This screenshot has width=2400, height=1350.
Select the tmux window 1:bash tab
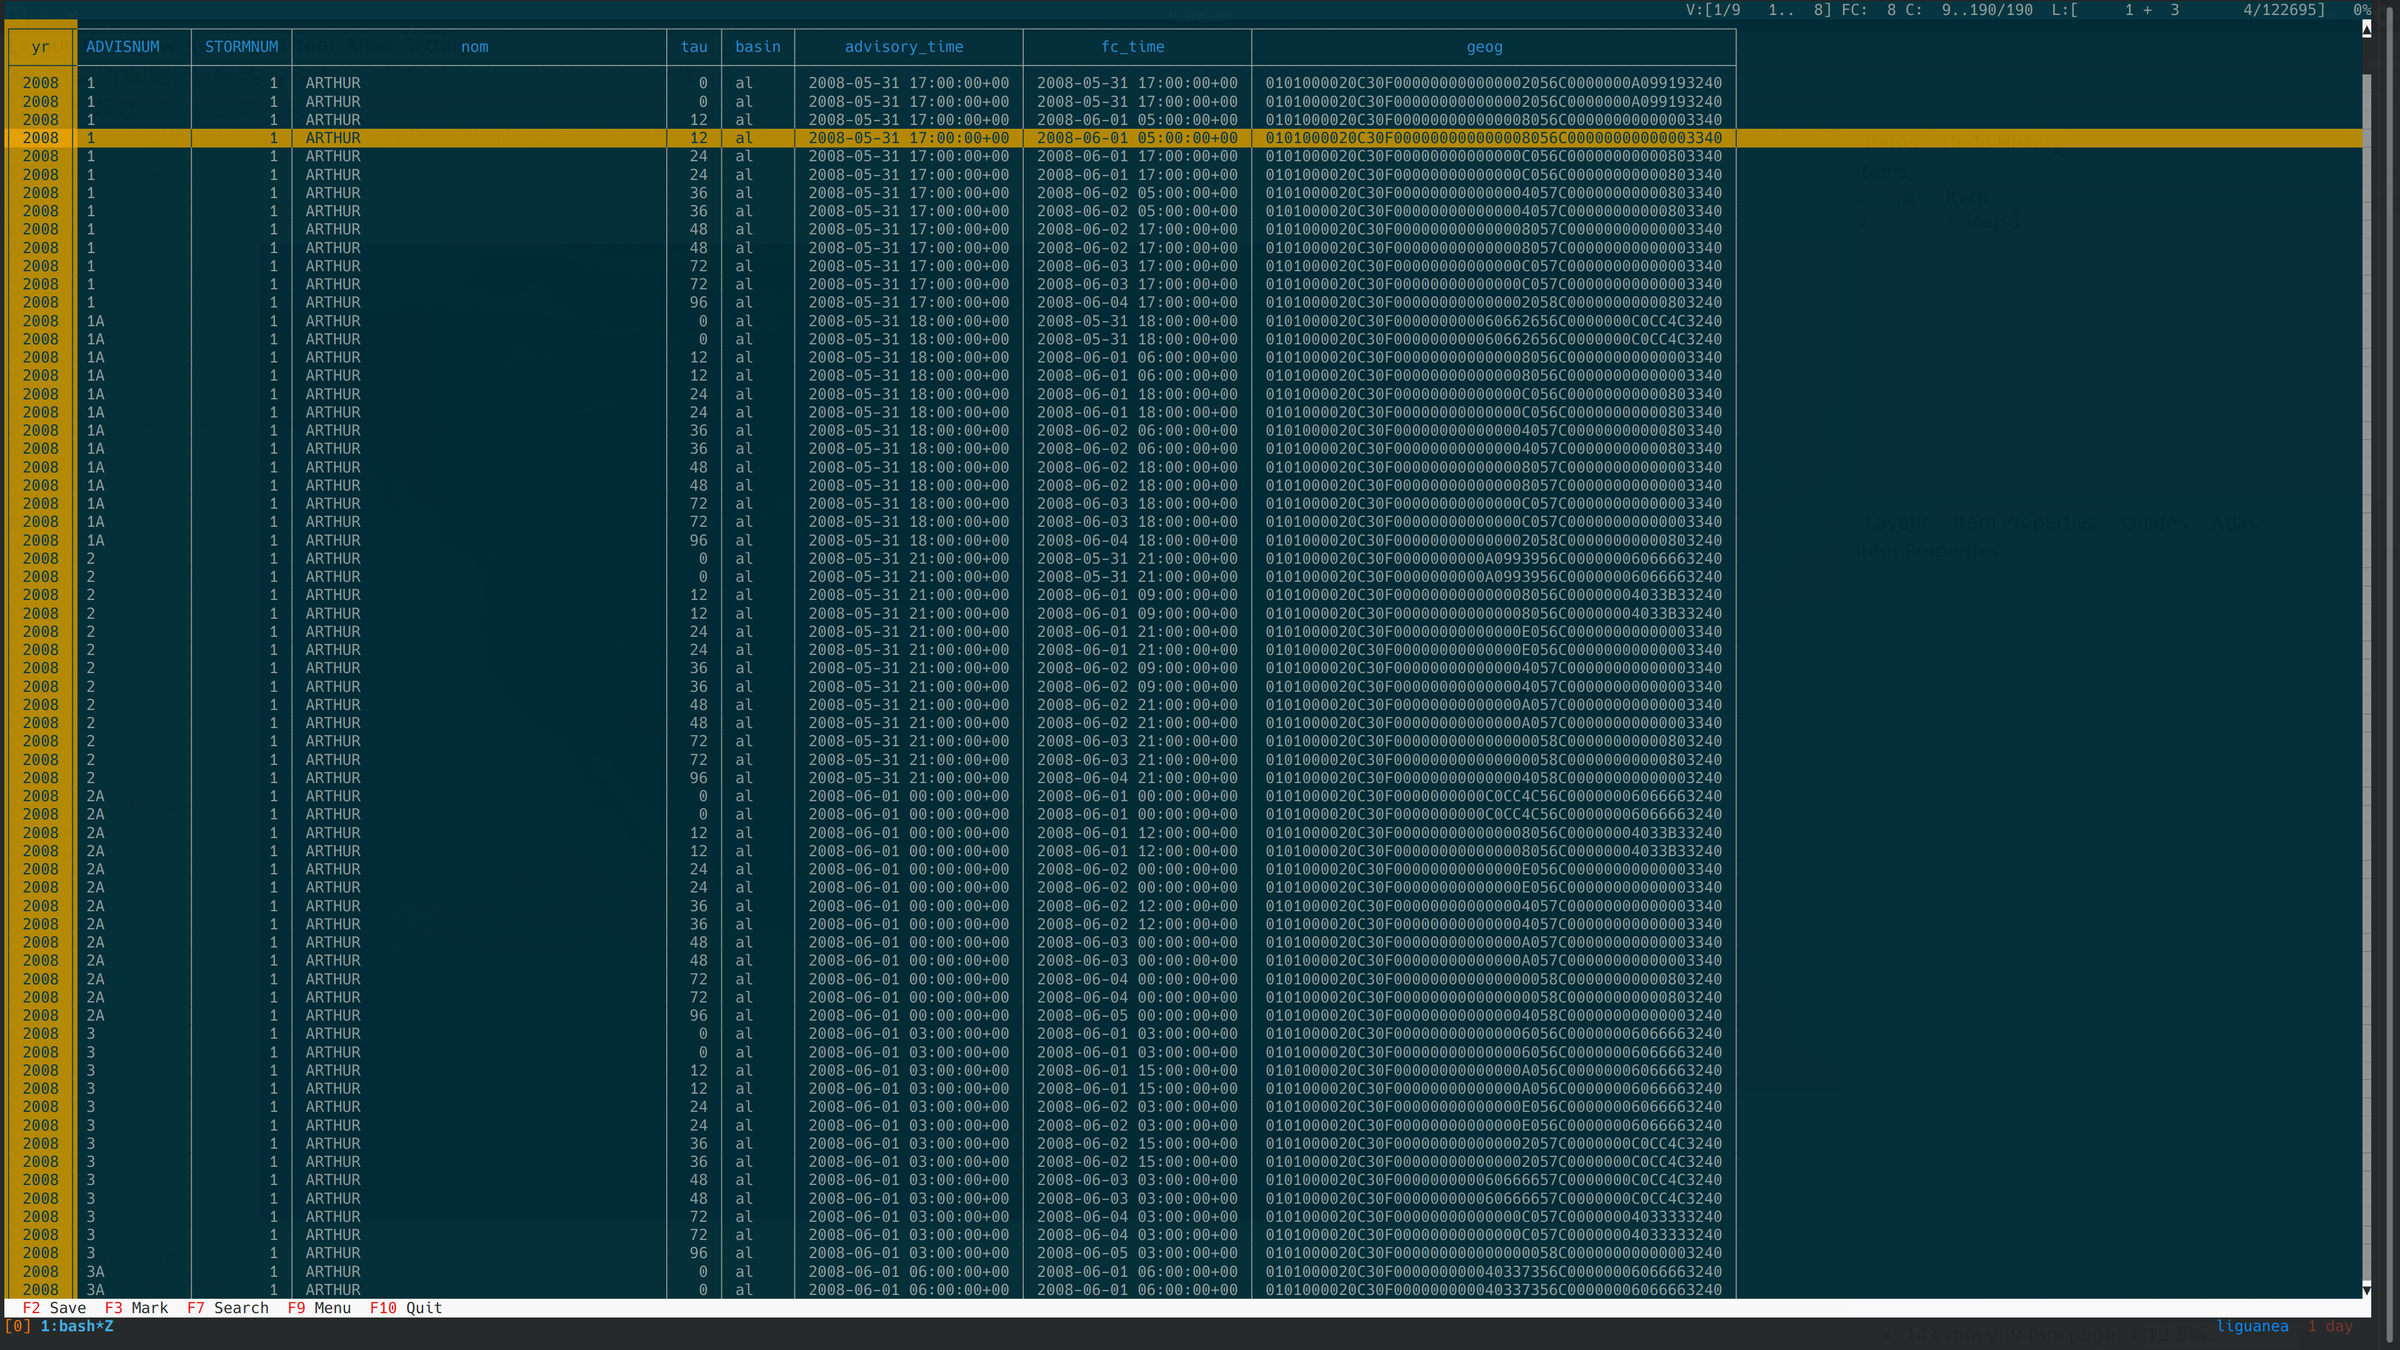[76, 1327]
